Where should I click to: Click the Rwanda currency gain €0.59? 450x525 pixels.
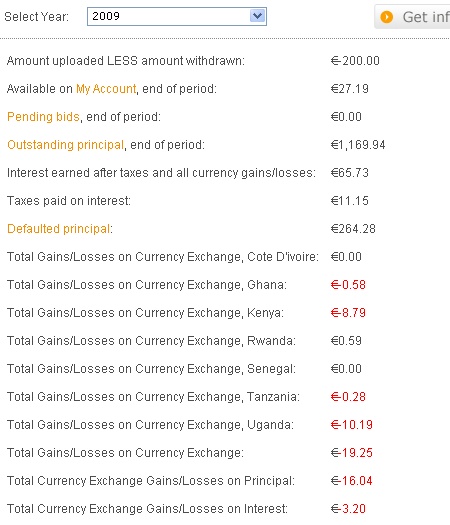(x=346, y=341)
